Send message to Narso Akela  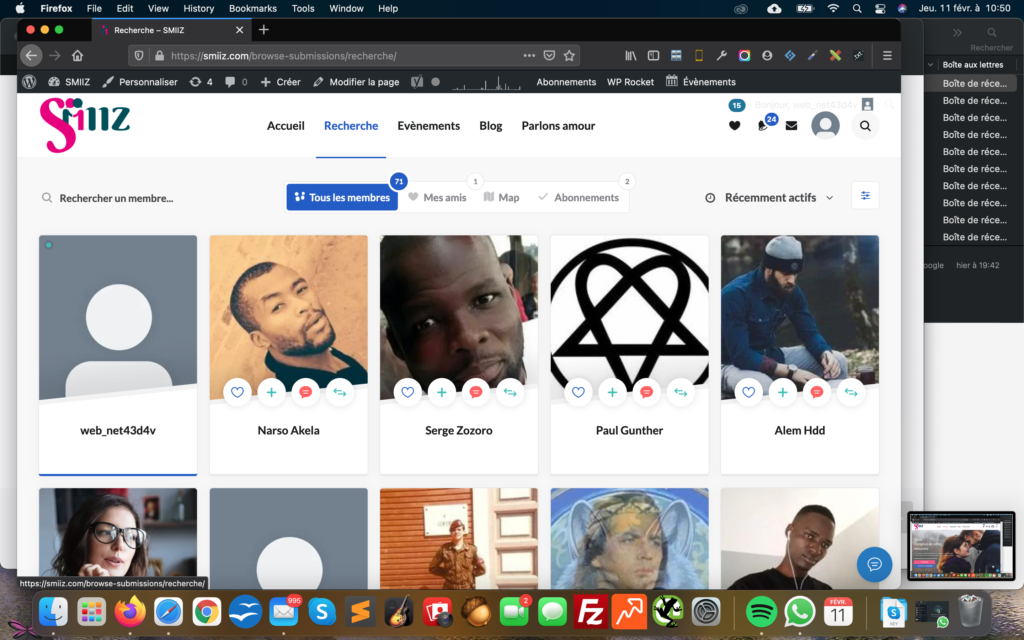pyautogui.click(x=305, y=392)
